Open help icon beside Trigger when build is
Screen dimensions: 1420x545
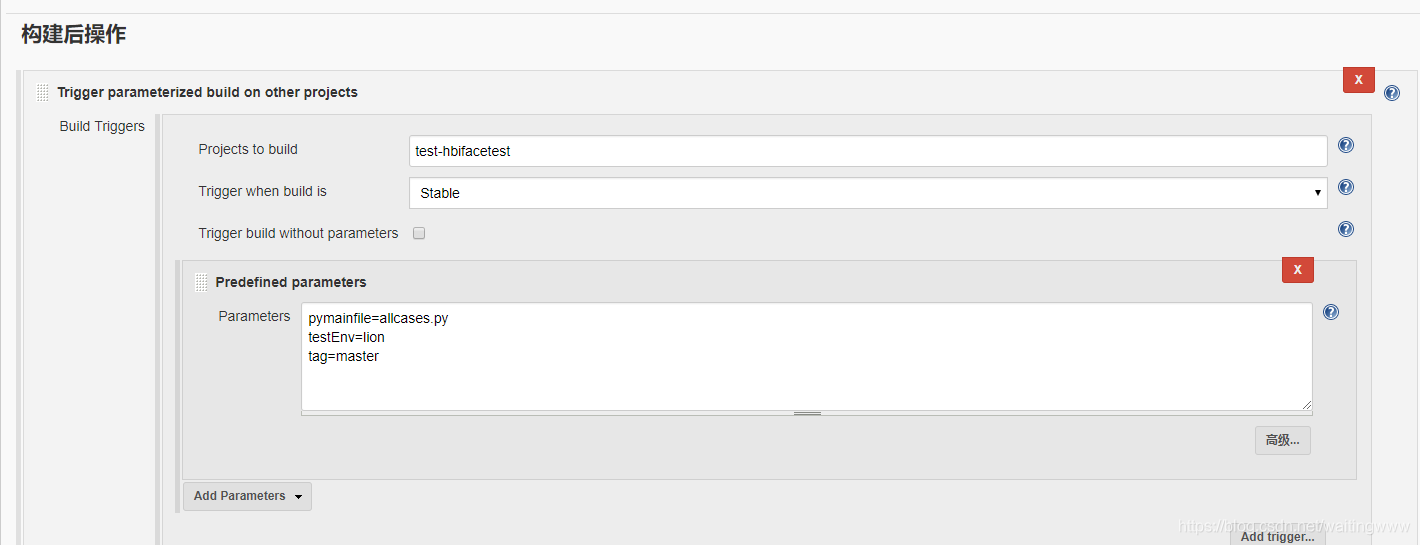[1345, 187]
